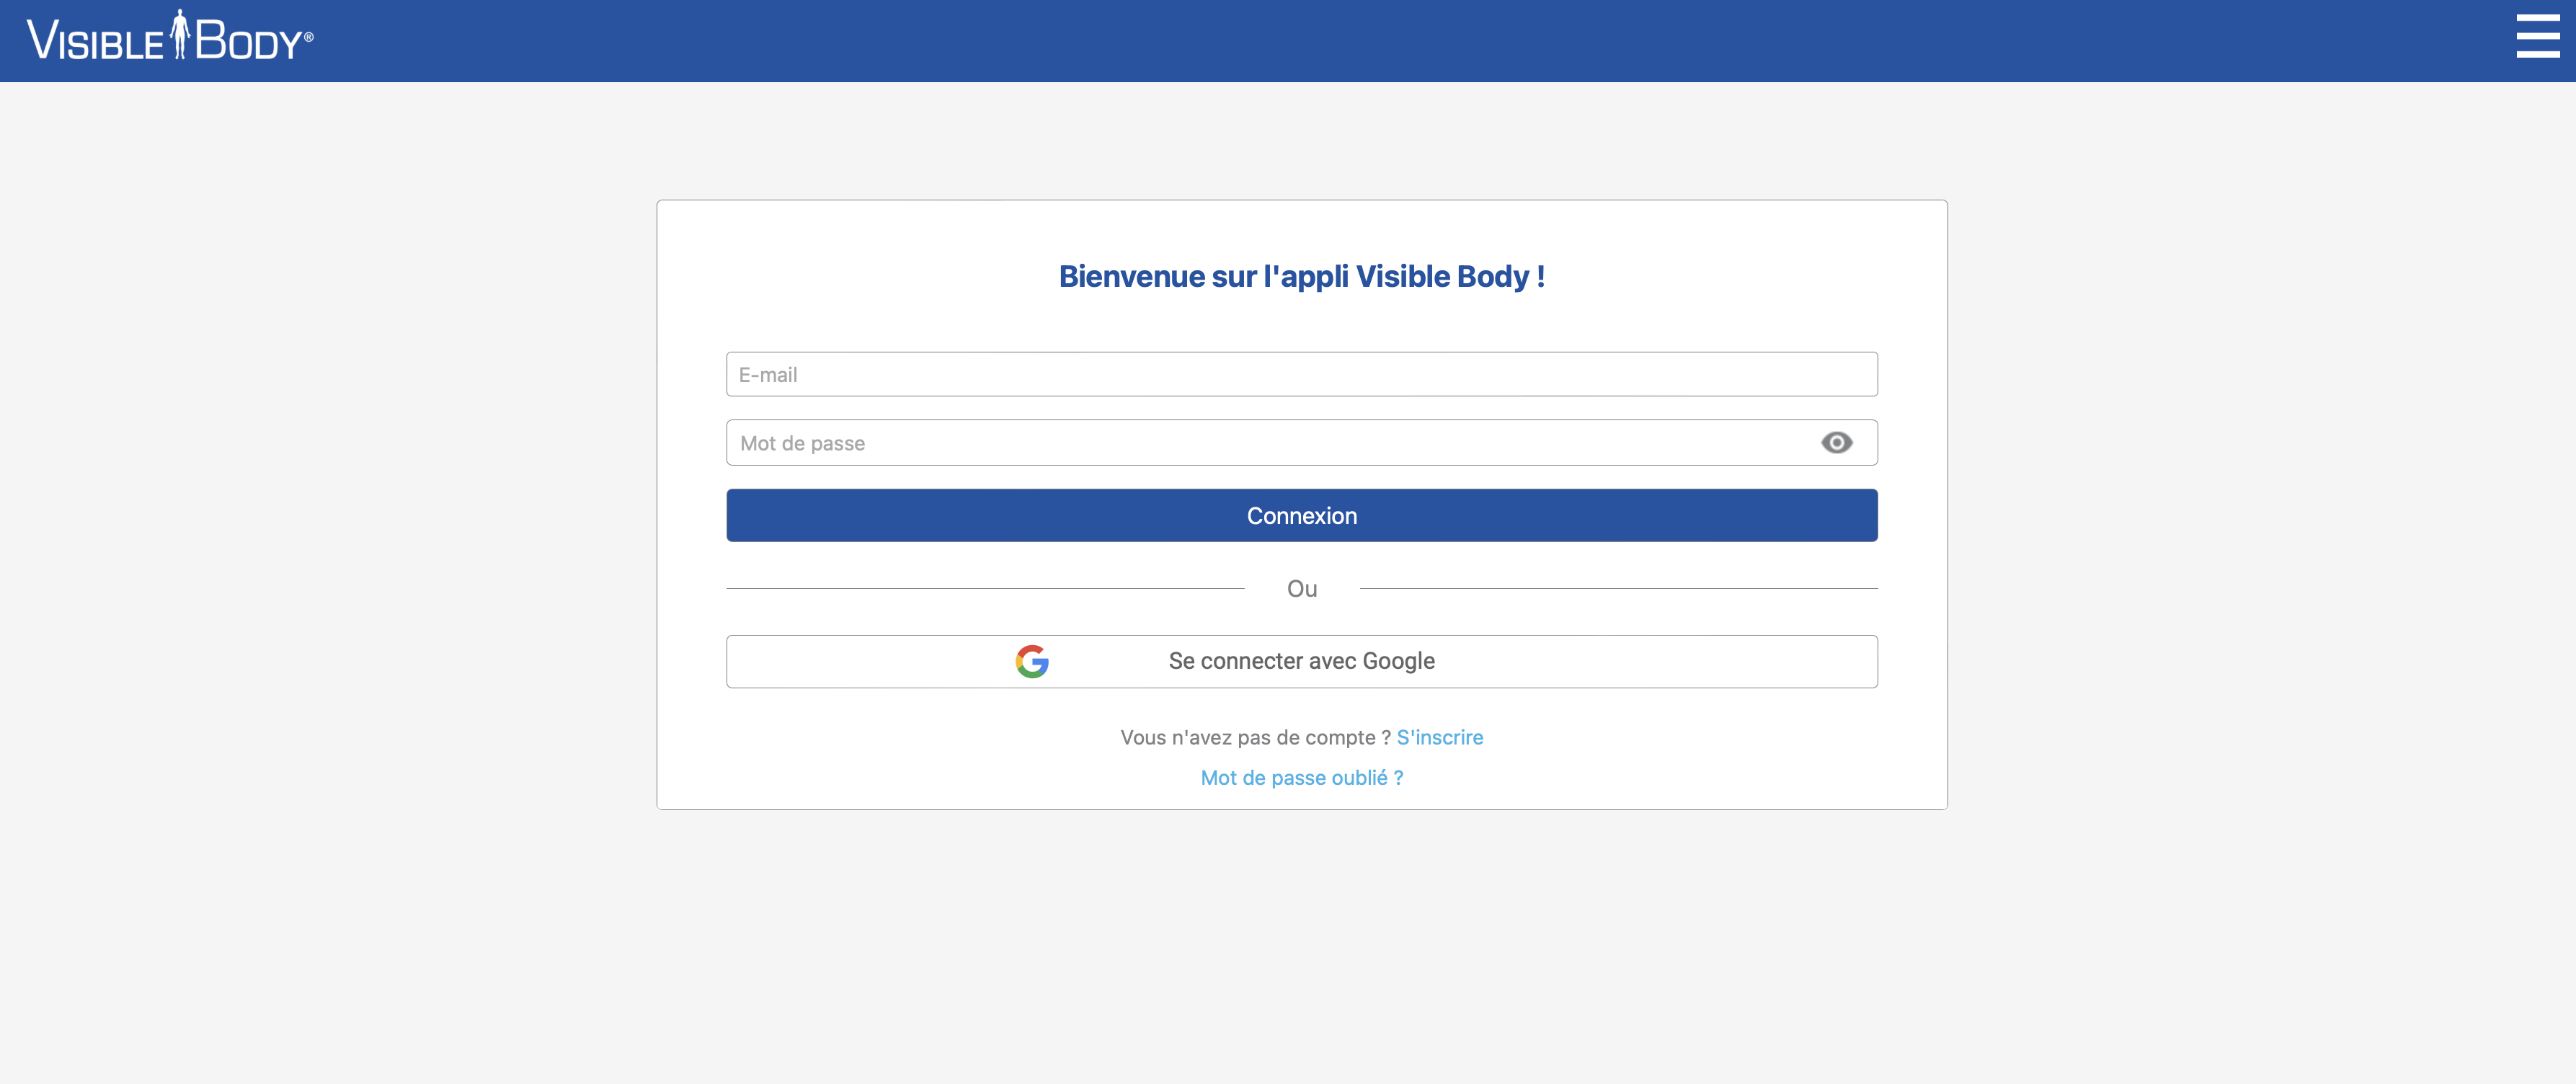Click the Connexion button

pyautogui.click(x=1301, y=515)
